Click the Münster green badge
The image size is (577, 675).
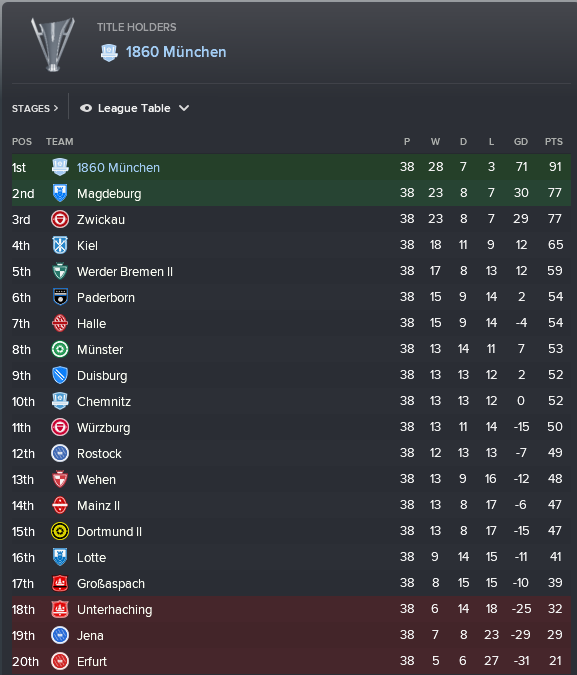pos(60,350)
